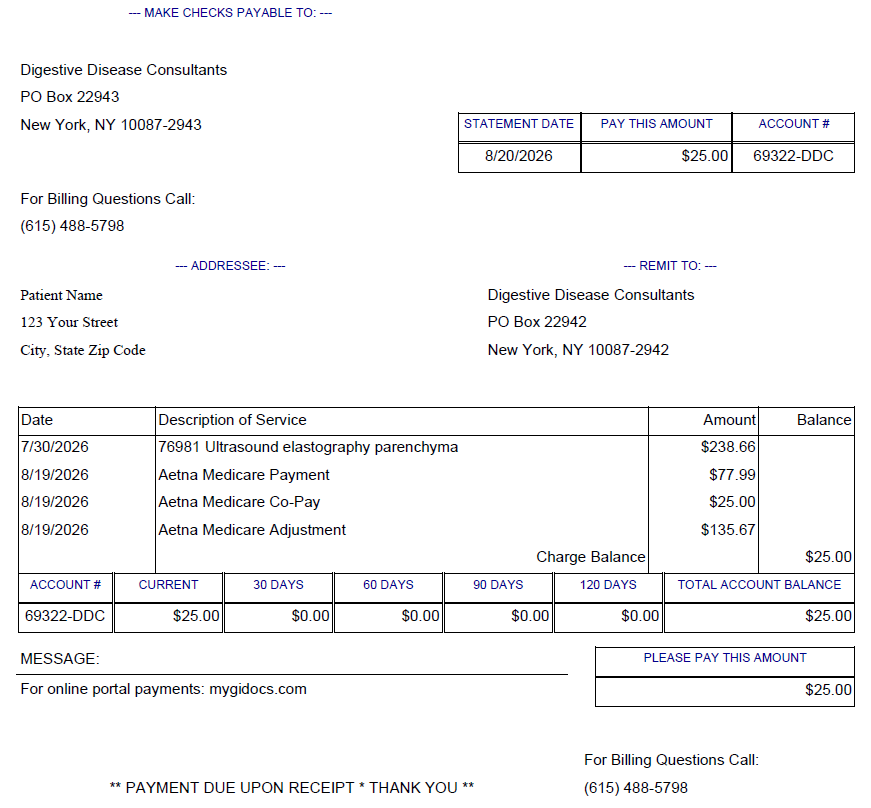Click the 'PAYMENT DUE UPON RECEIPT' footer
Screen dimensions: 871x808
292,788
